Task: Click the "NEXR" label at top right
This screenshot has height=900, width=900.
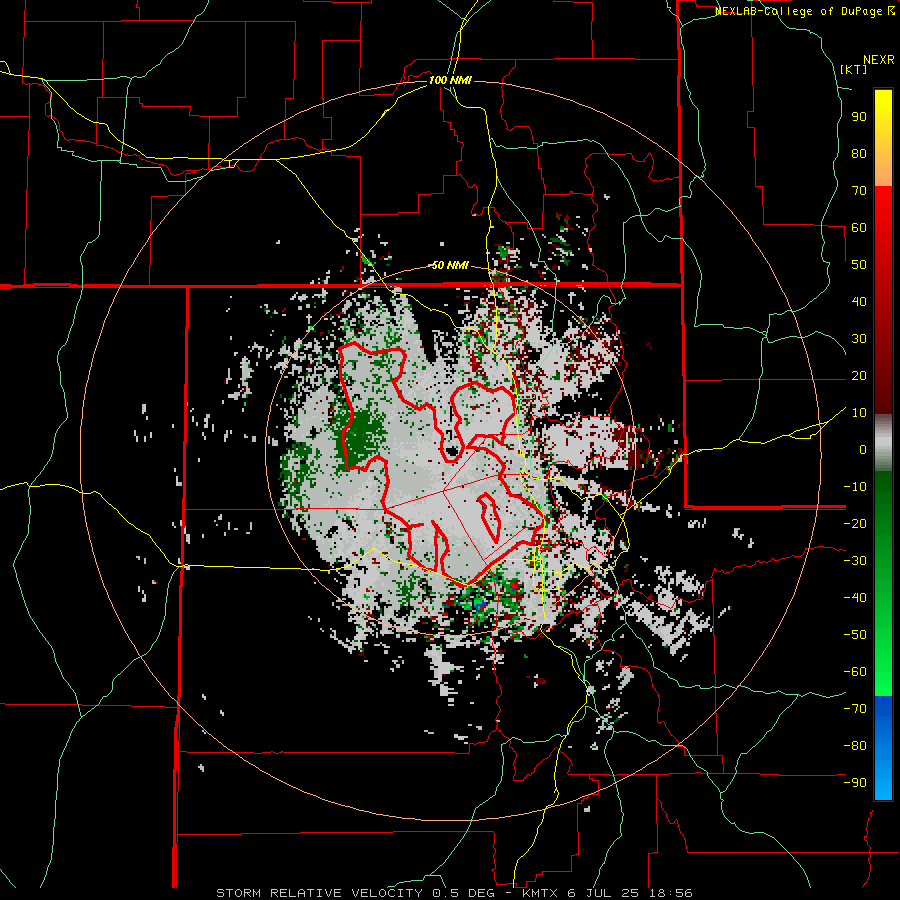Action: point(879,60)
